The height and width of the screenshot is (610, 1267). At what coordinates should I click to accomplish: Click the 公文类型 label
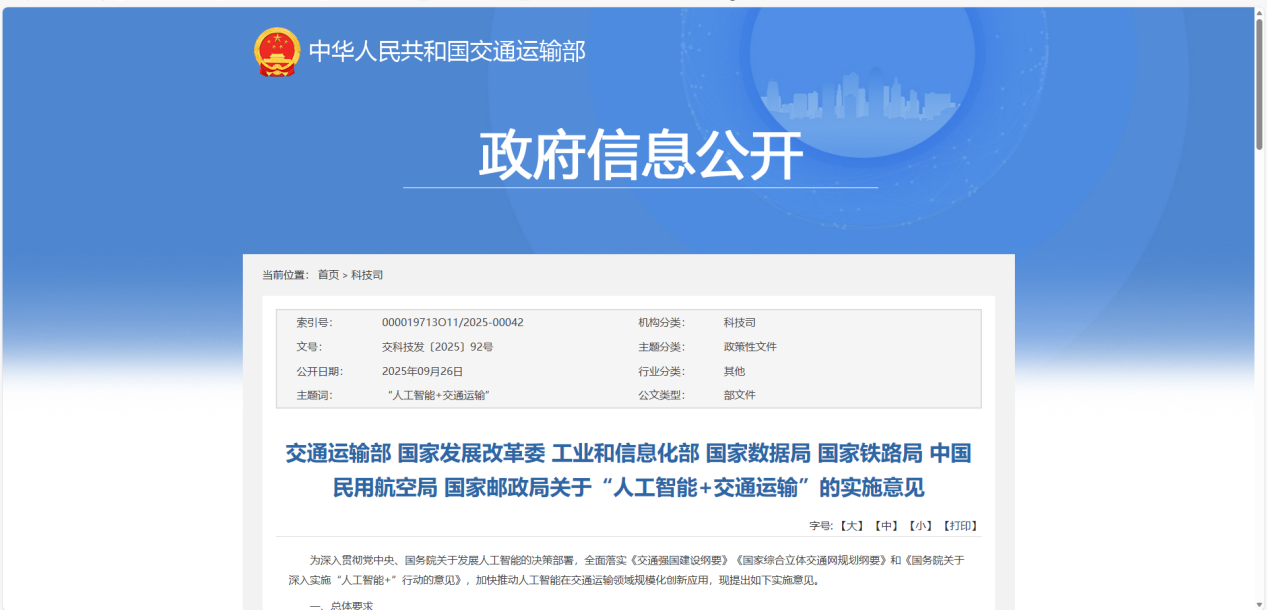point(661,395)
